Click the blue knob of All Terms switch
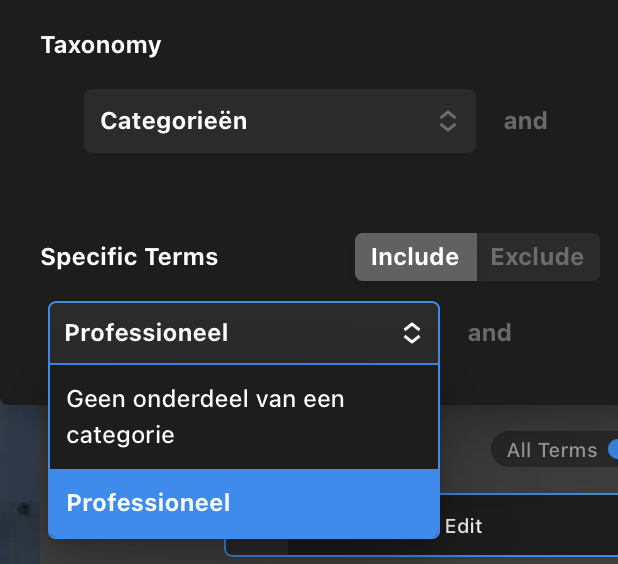 pos(613,450)
